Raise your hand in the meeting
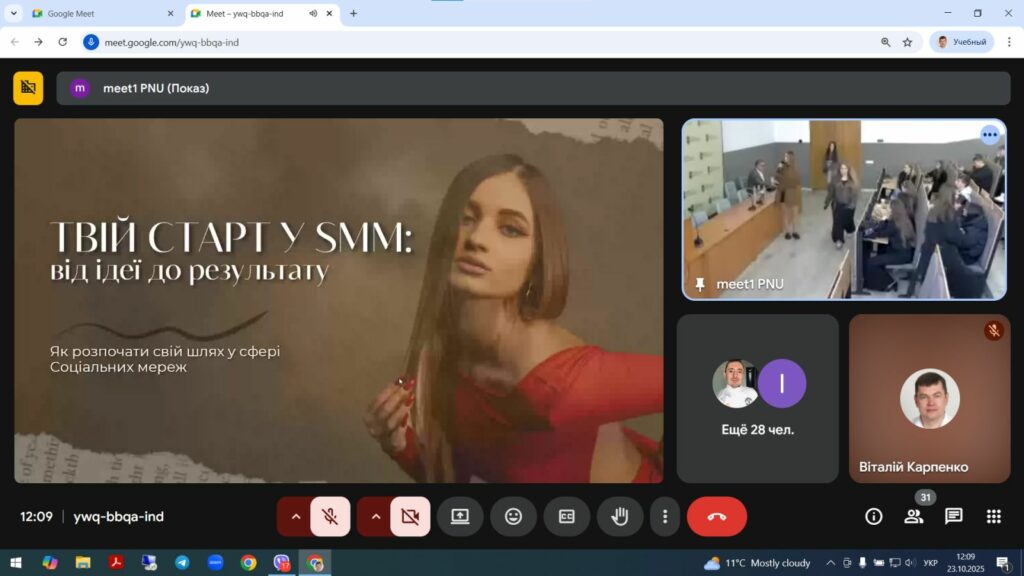The image size is (1024, 576). 620,516
